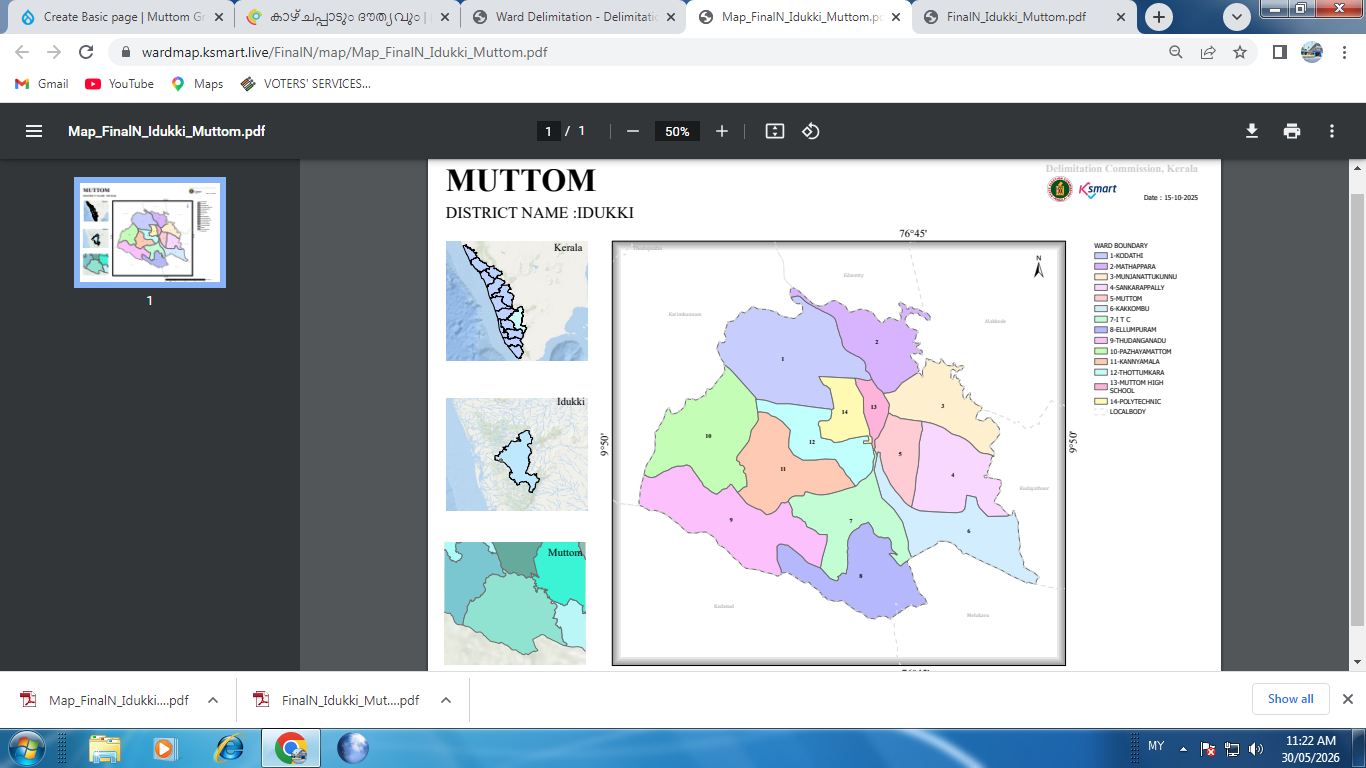Go forward in browser history
Screen dimensions: 1366x768
pyautogui.click(x=54, y=52)
